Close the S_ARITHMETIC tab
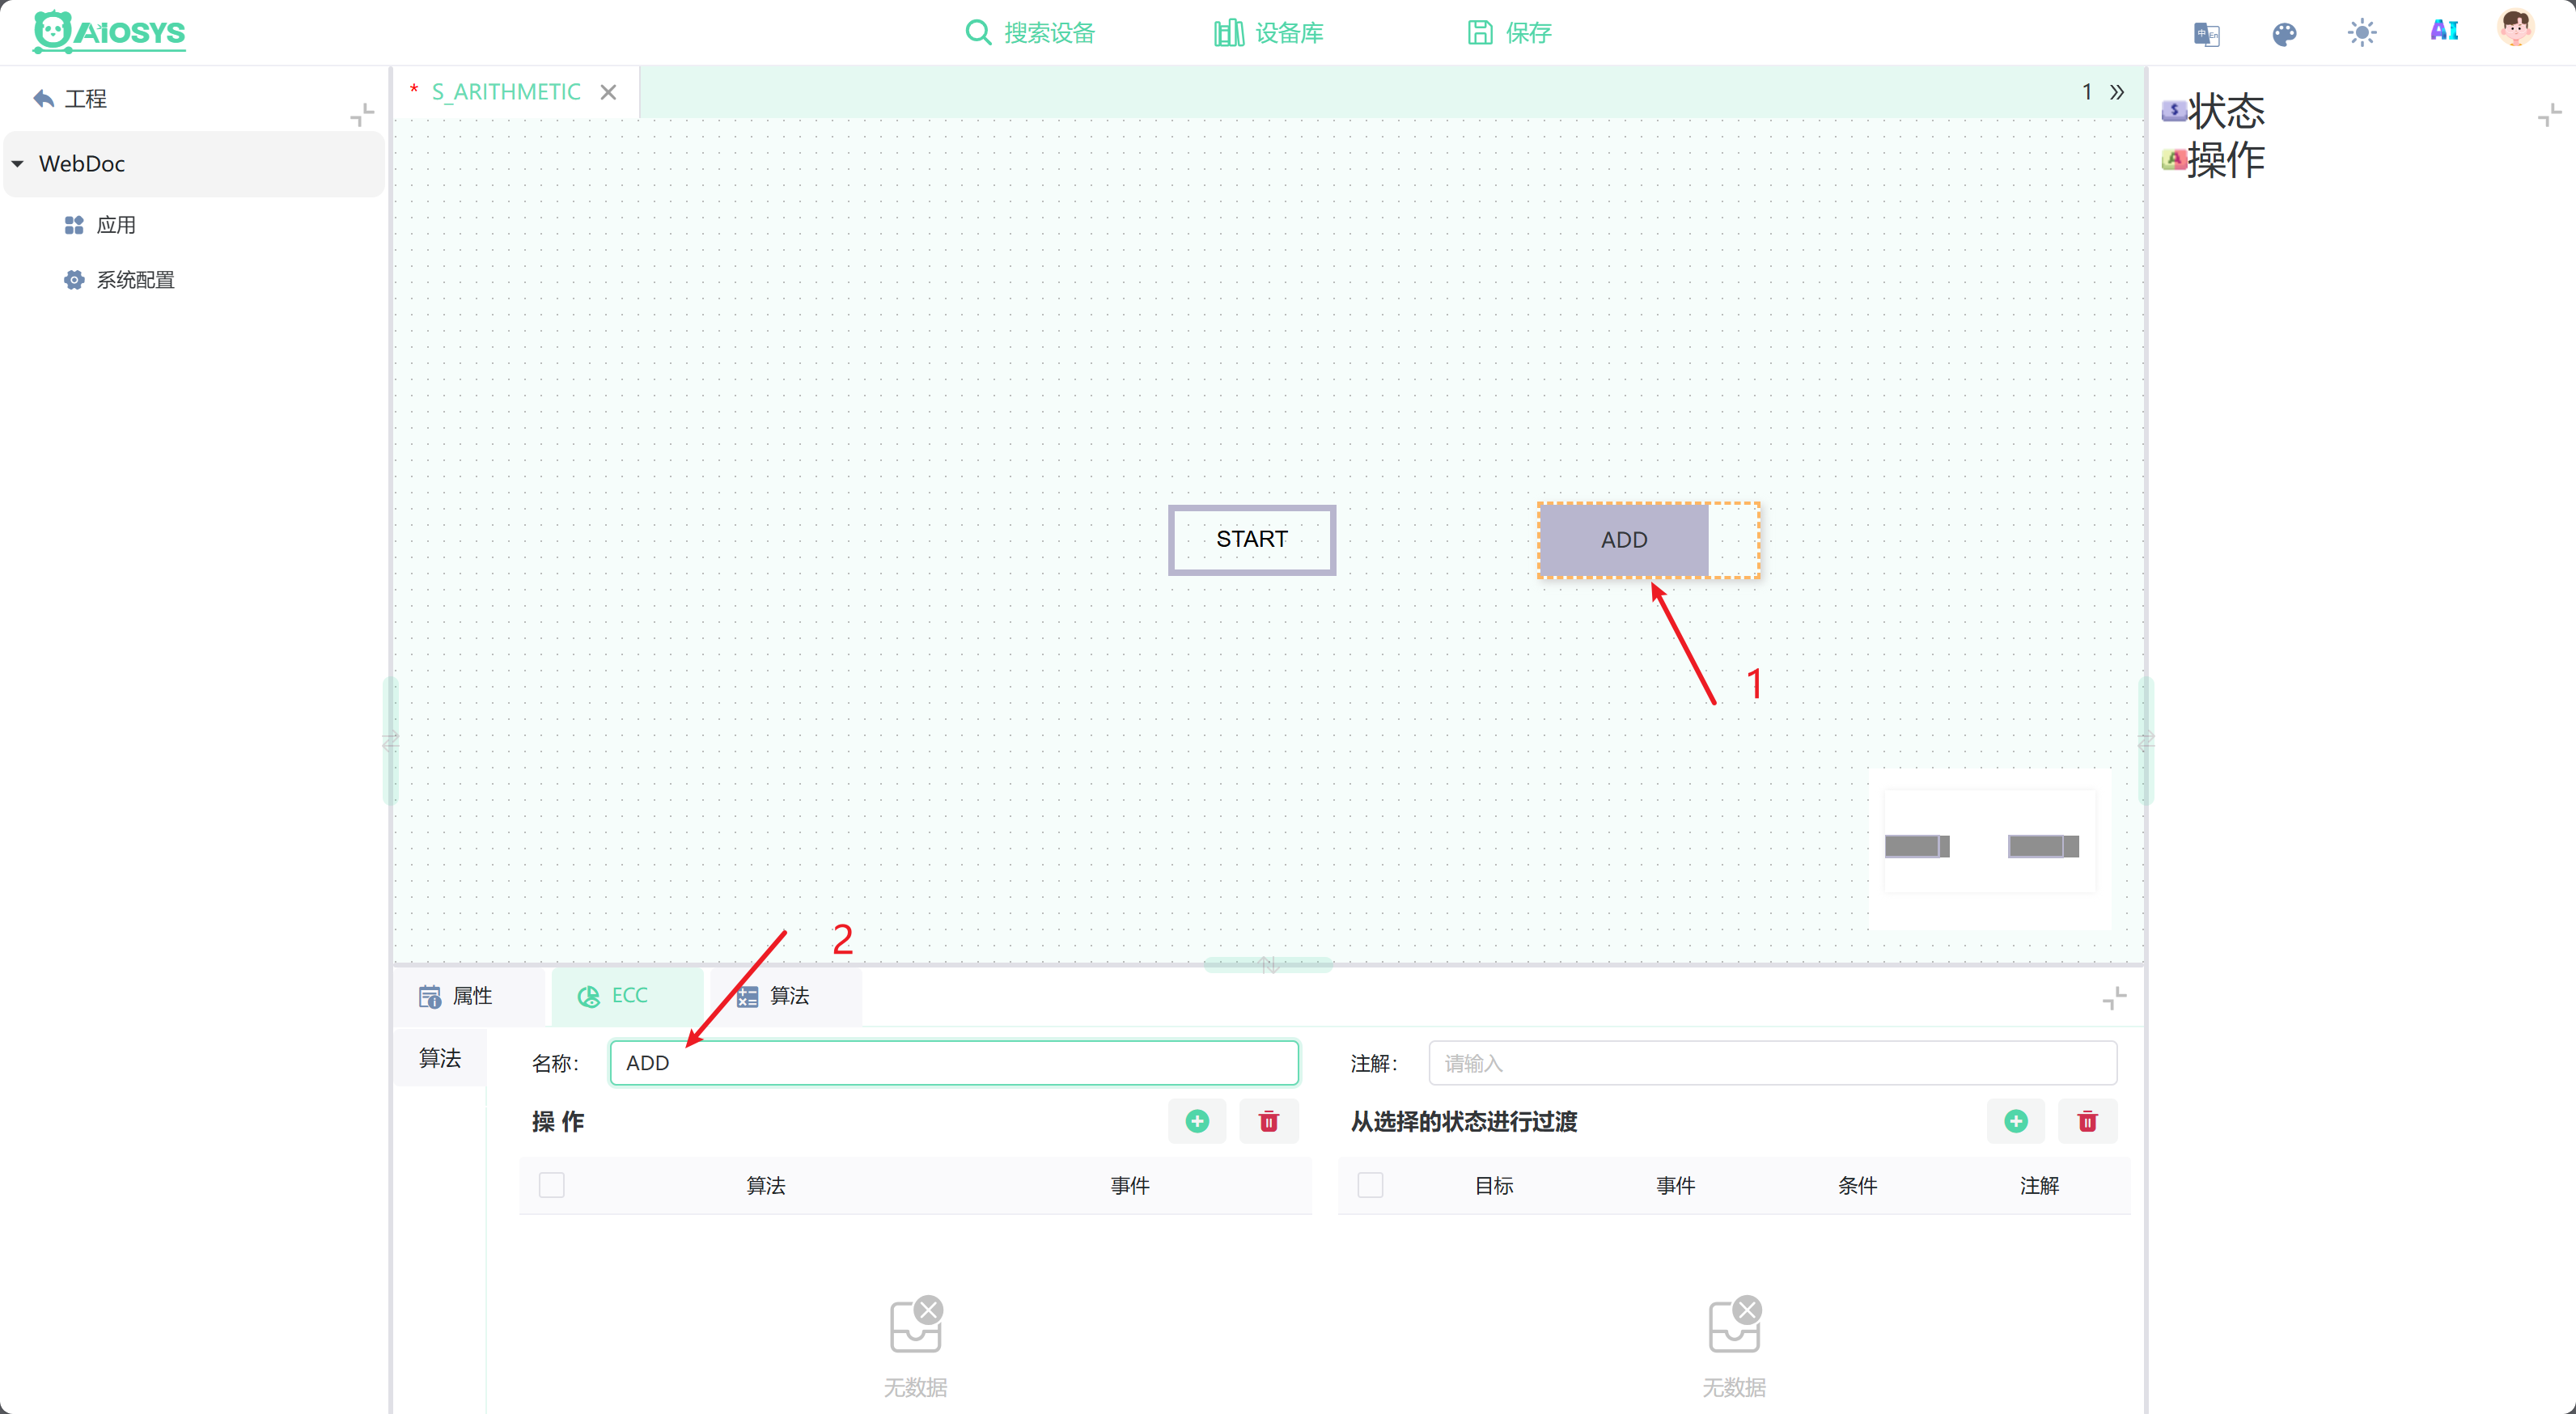The image size is (2576, 1414). [x=608, y=92]
